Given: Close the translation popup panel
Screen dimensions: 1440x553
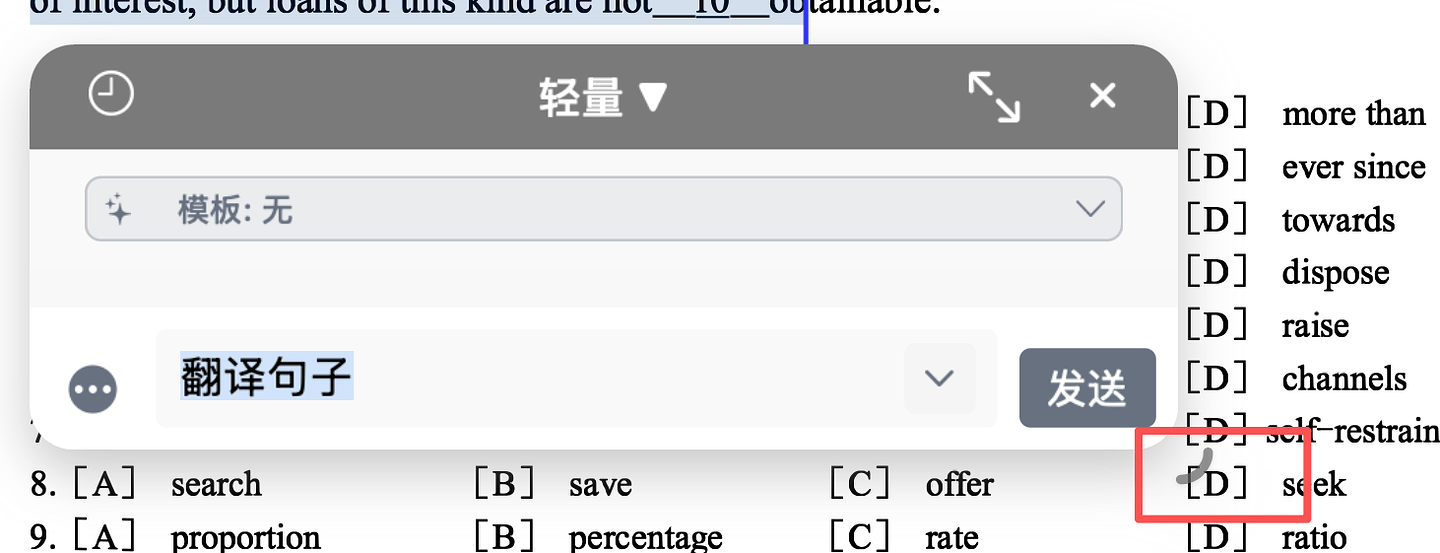Looking at the screenshot, I should [x=1102, y=96].
